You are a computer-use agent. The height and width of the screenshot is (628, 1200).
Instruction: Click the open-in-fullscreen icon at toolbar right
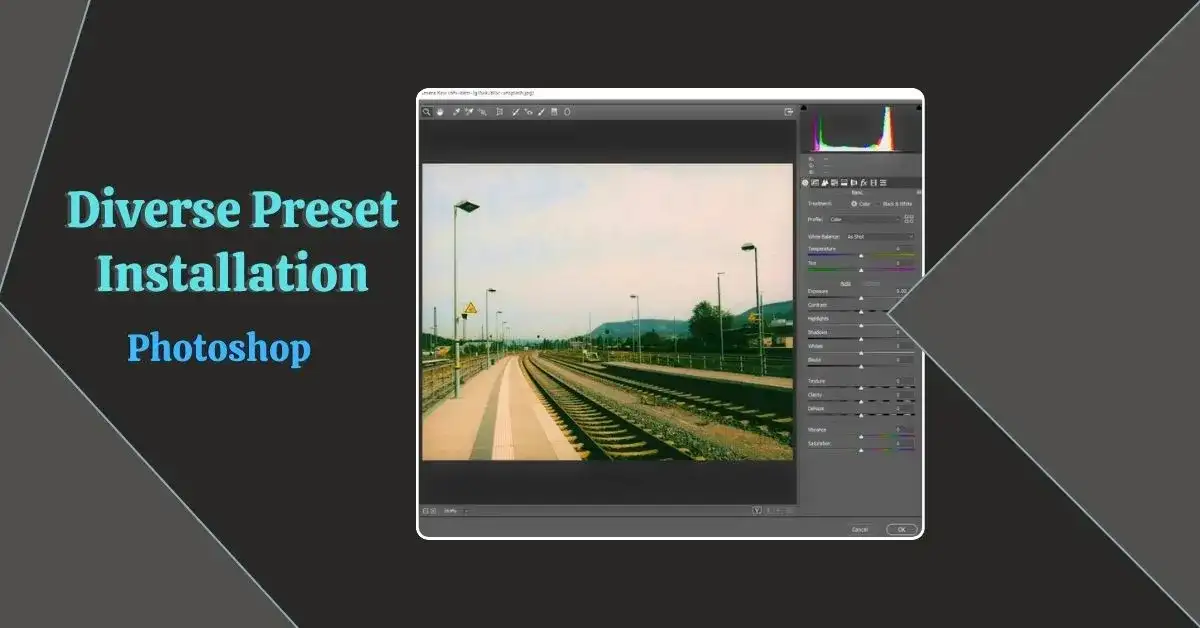tap(789, 112)
